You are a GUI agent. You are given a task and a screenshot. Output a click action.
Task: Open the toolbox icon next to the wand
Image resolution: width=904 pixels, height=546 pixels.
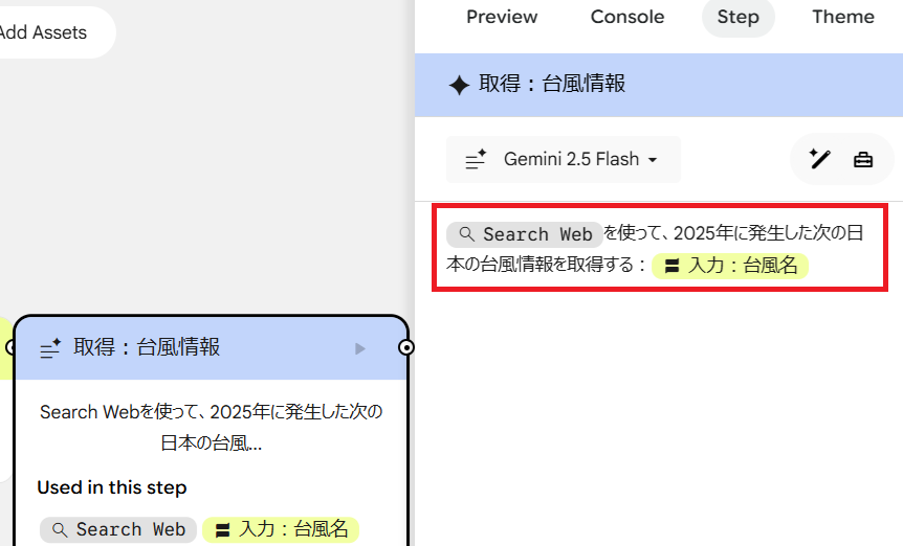click(863, 159)
